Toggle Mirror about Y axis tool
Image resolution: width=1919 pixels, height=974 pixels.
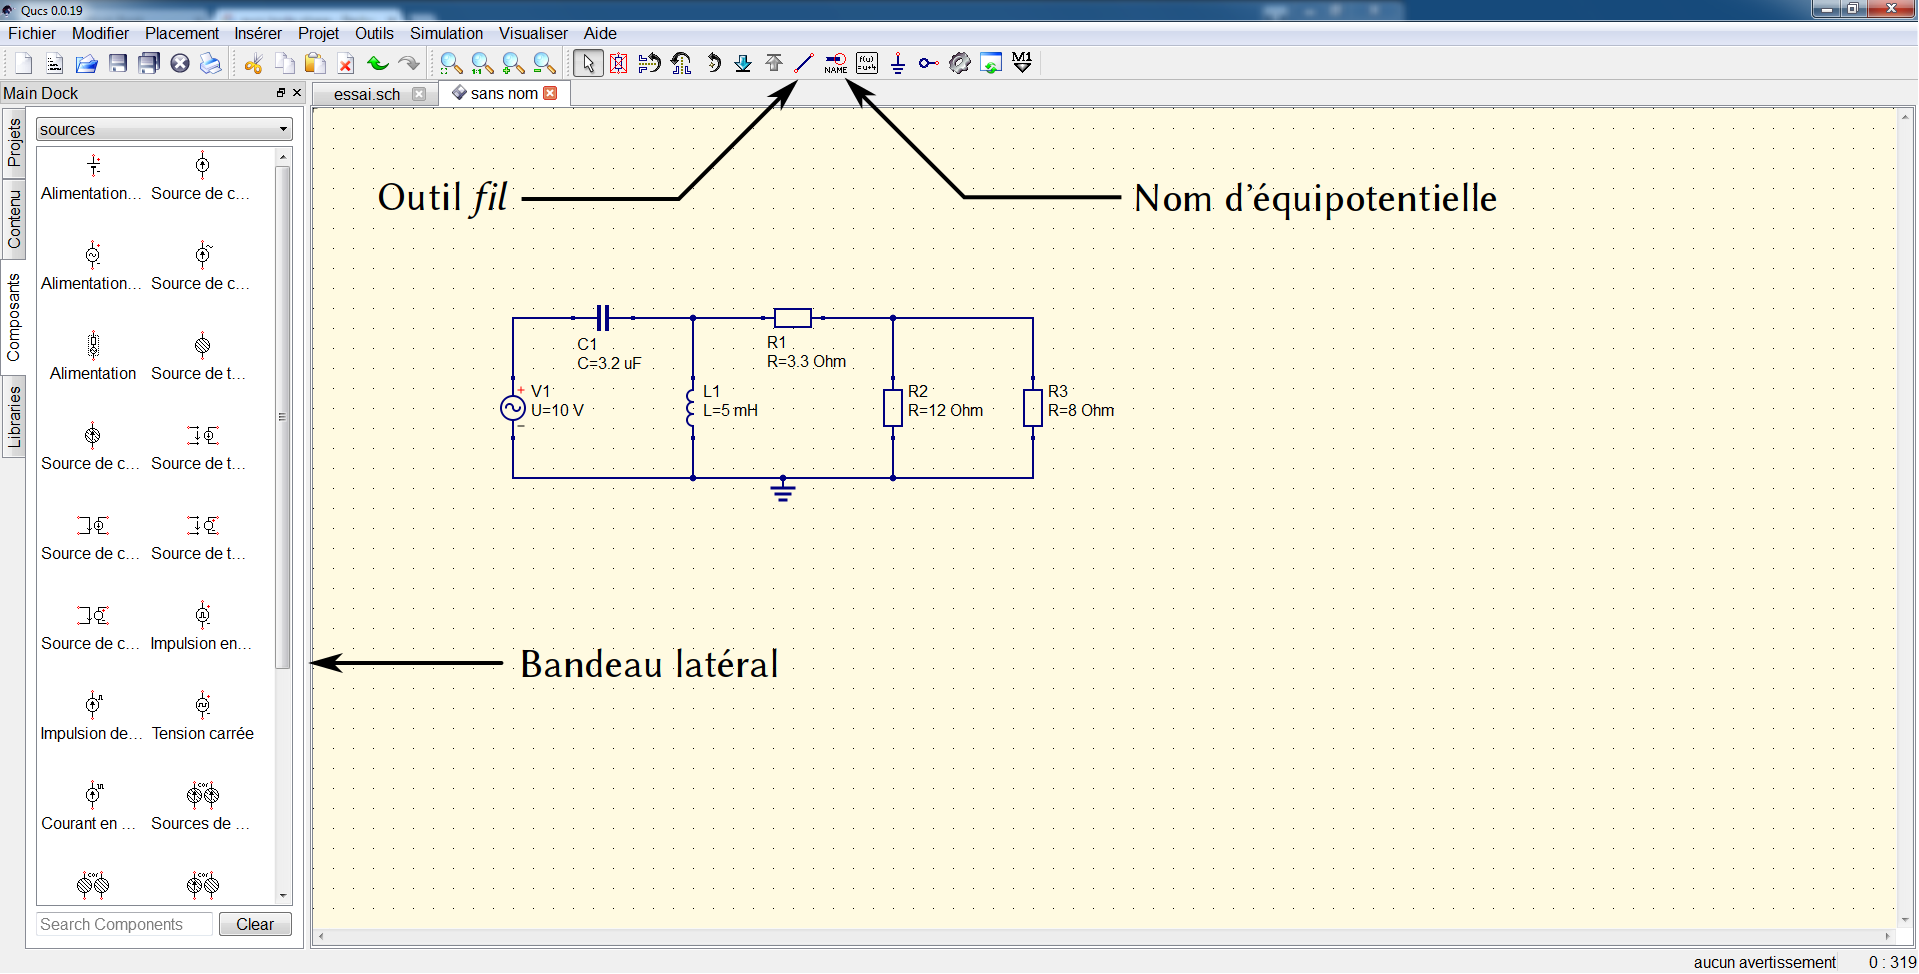coord(681,64)
